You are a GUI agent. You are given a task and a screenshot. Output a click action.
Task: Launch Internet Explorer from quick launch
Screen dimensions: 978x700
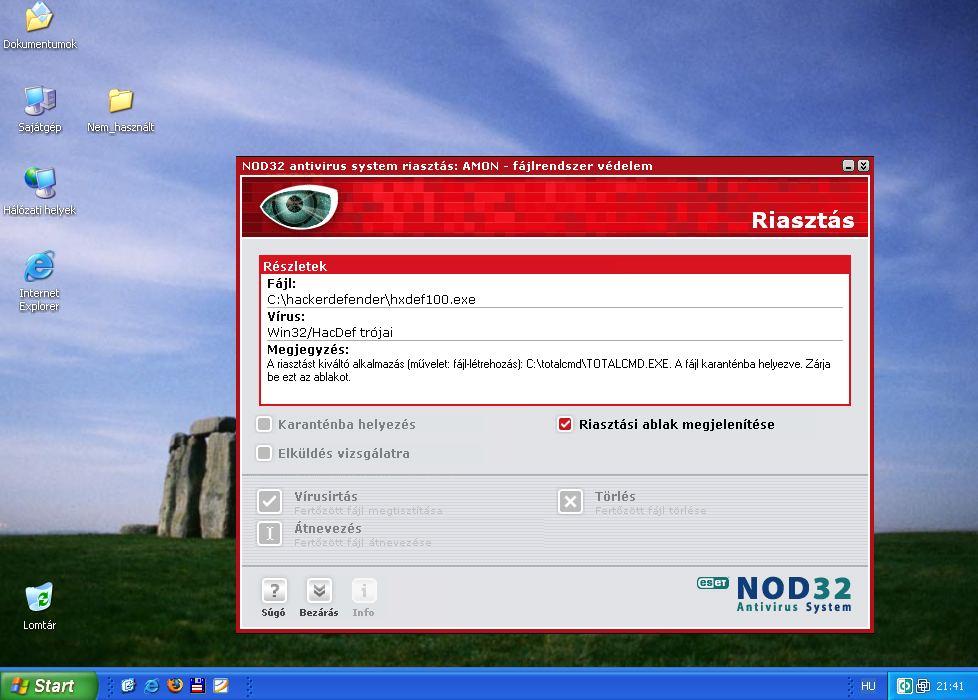coord(152,686)
